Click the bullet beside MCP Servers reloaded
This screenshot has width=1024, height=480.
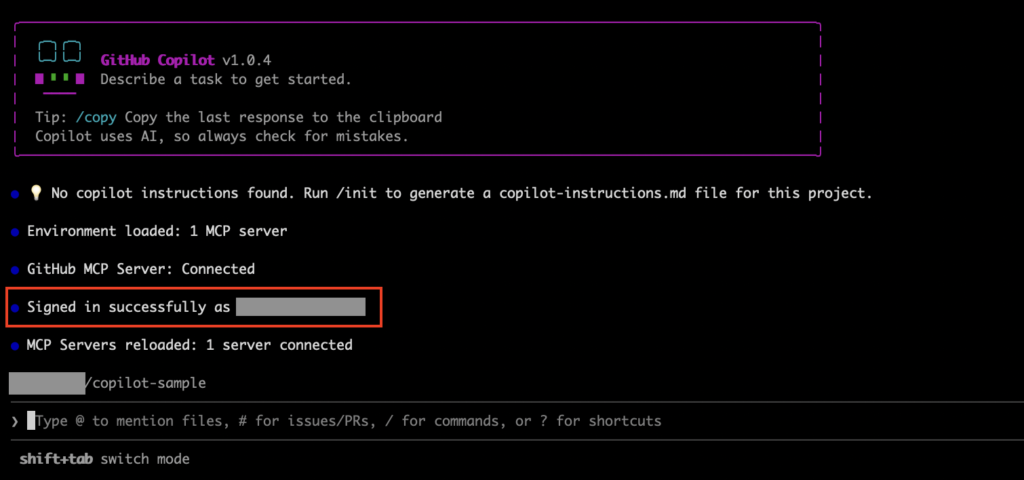(x=15, y=346)
